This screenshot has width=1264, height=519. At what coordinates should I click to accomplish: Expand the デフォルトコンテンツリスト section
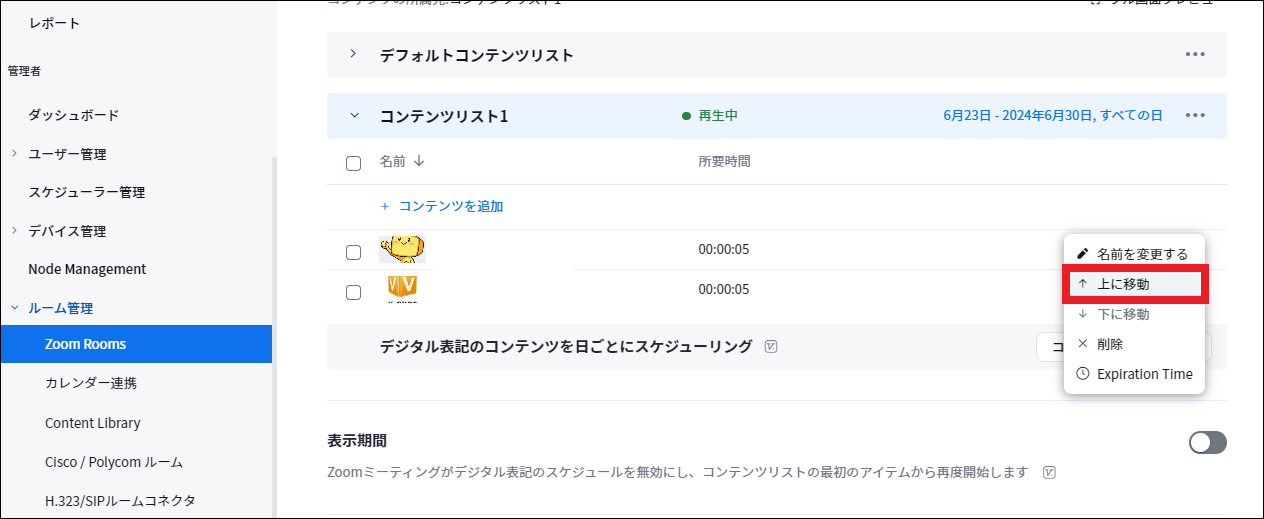353,54
